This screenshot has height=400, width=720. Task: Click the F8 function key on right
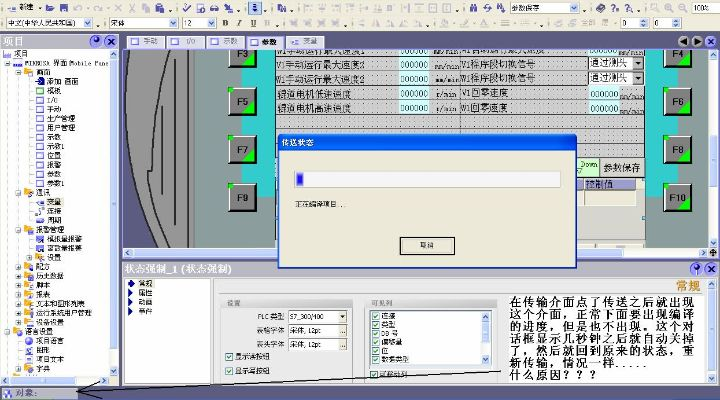676,150
